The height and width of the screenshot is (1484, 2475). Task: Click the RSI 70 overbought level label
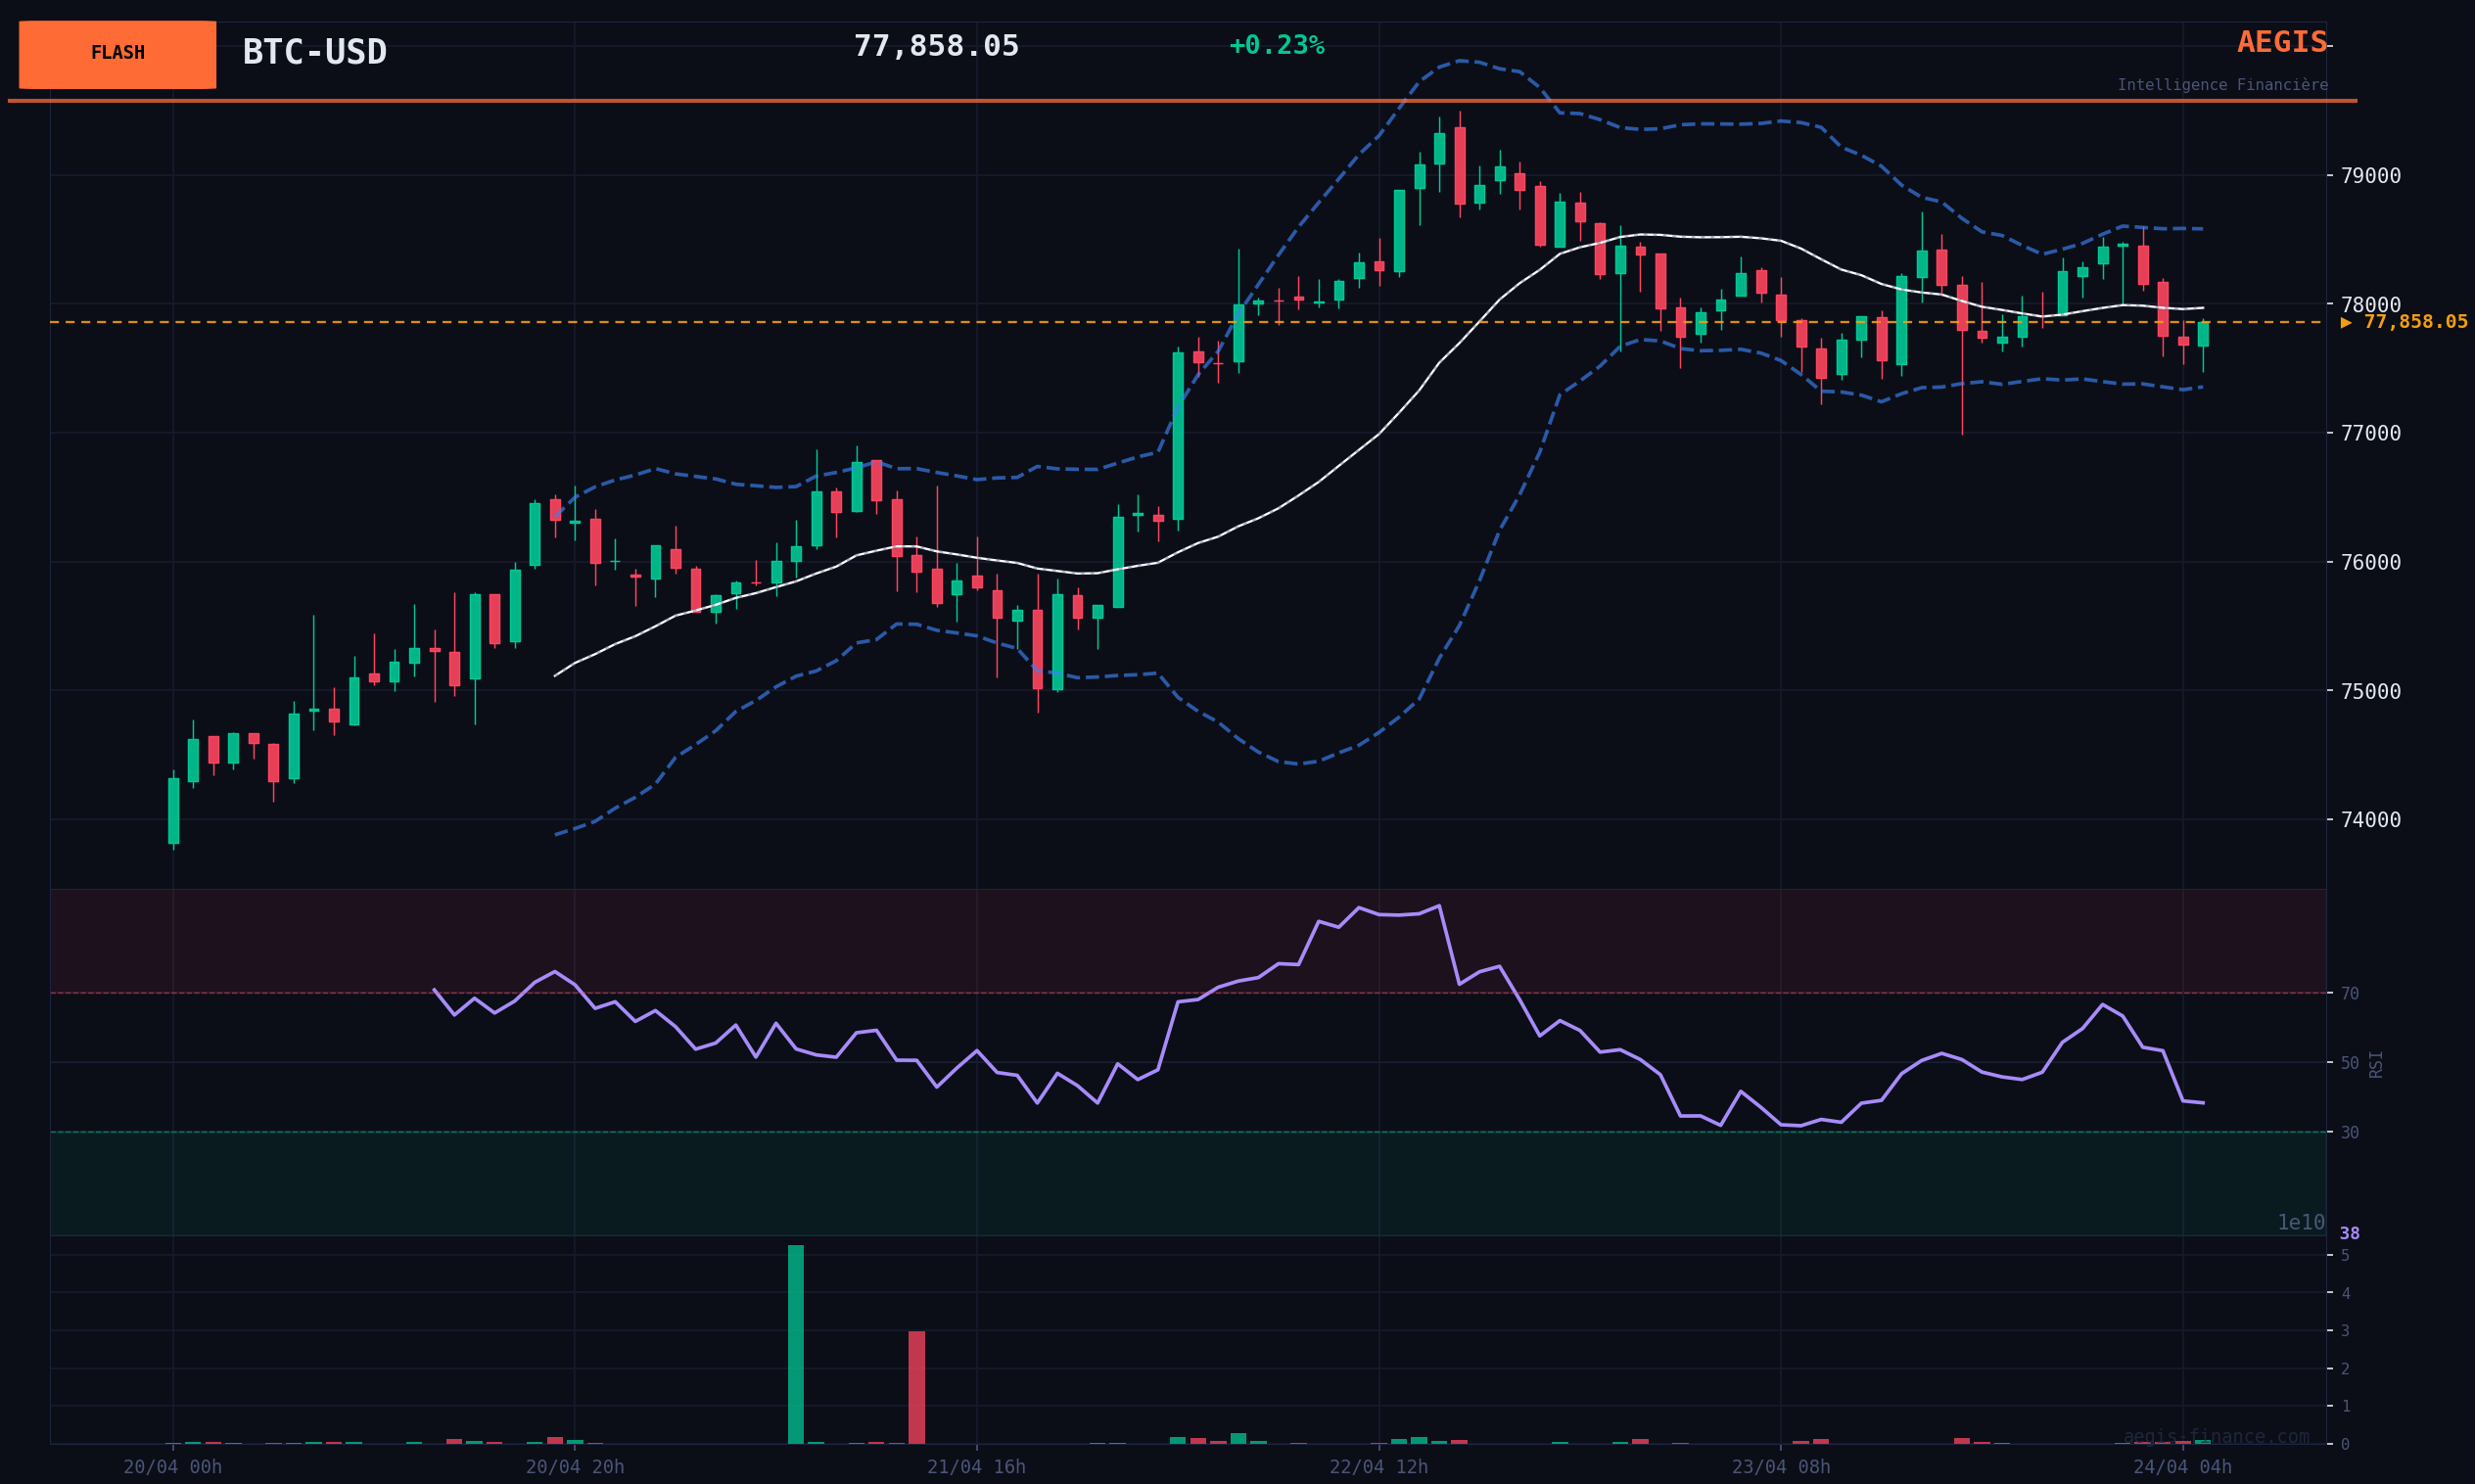coord(2349,993)
